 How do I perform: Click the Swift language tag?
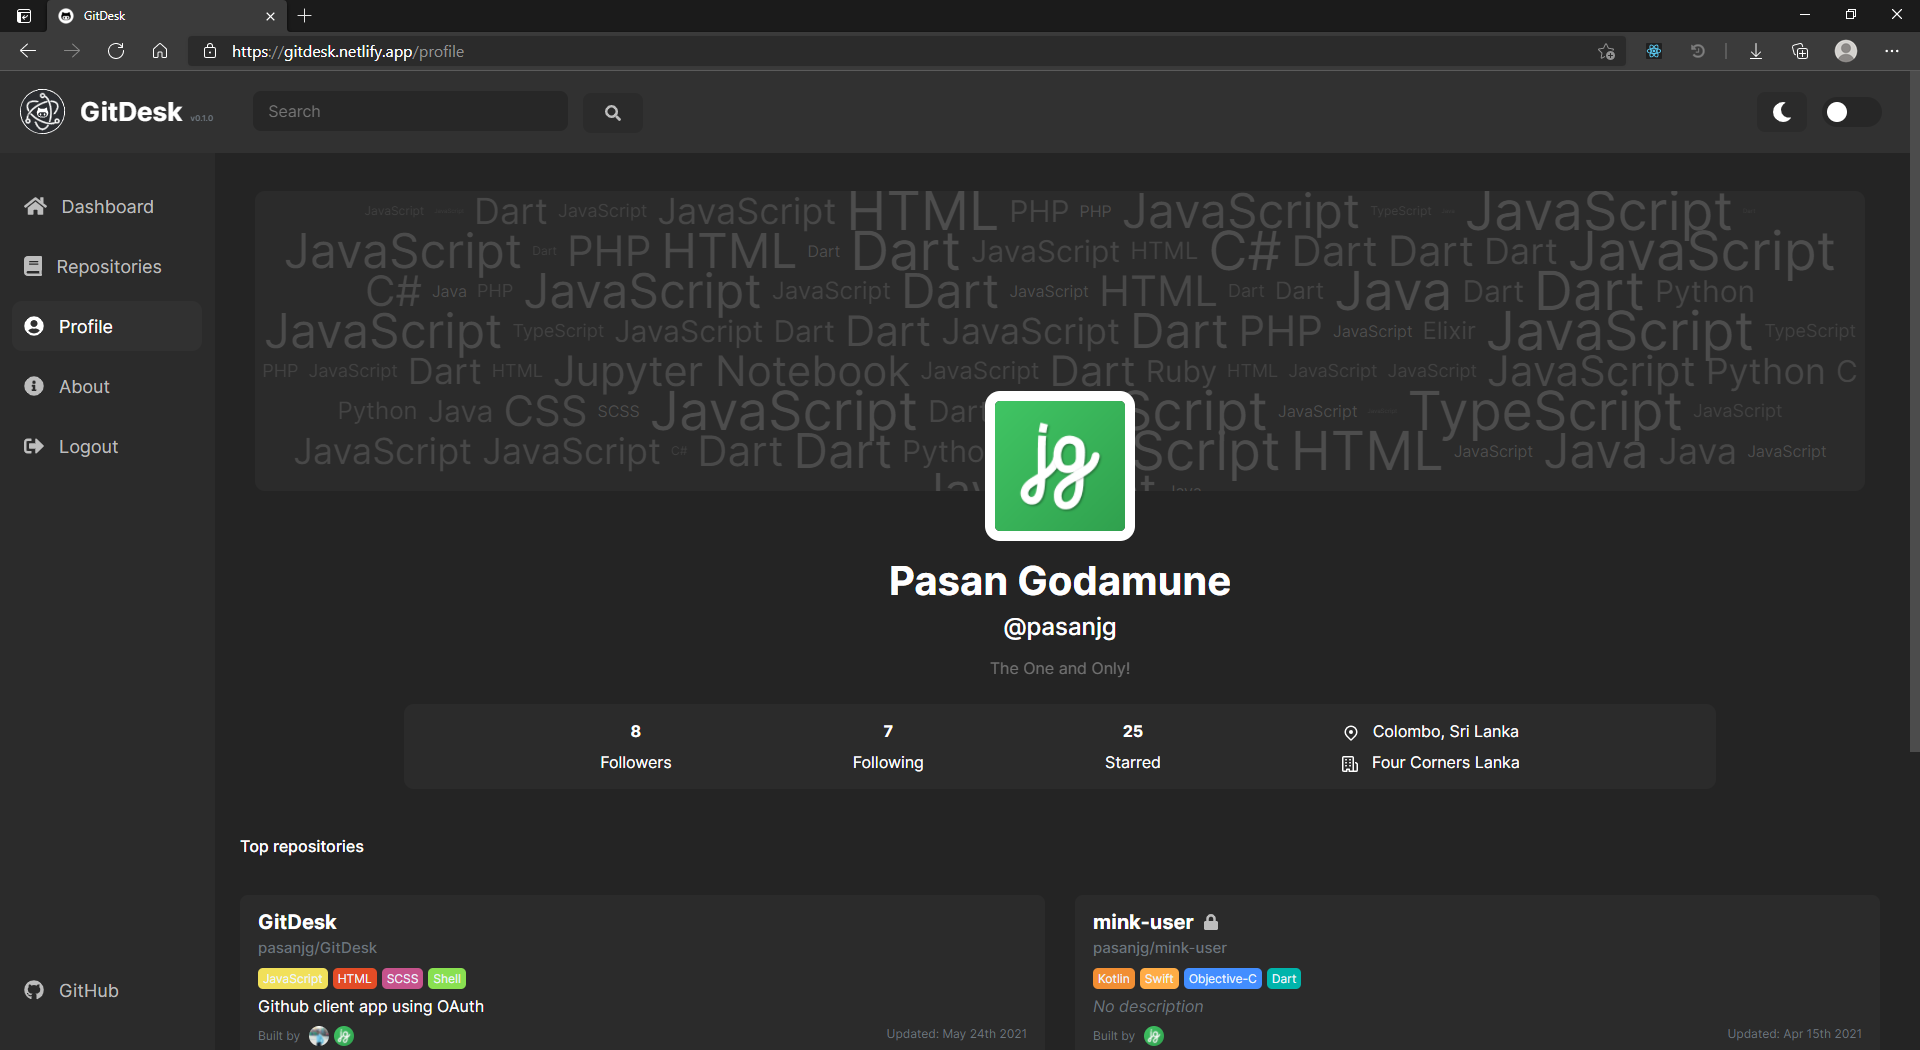tap(1159, 979)
